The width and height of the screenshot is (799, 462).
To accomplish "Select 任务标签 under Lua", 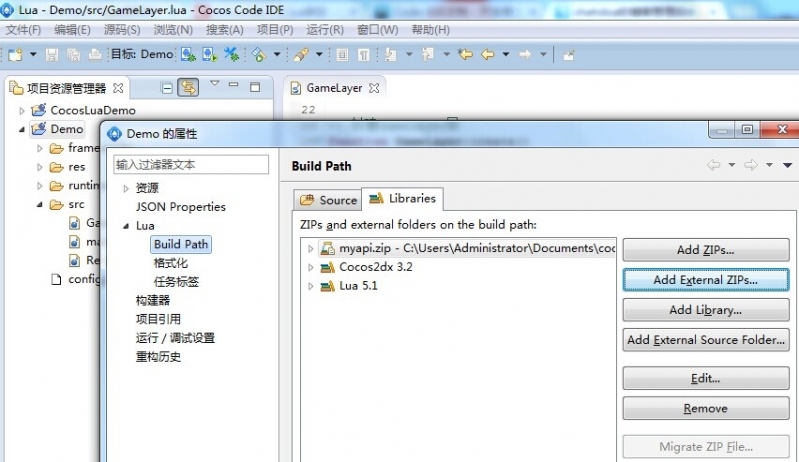I will click(x=176, y=282).
